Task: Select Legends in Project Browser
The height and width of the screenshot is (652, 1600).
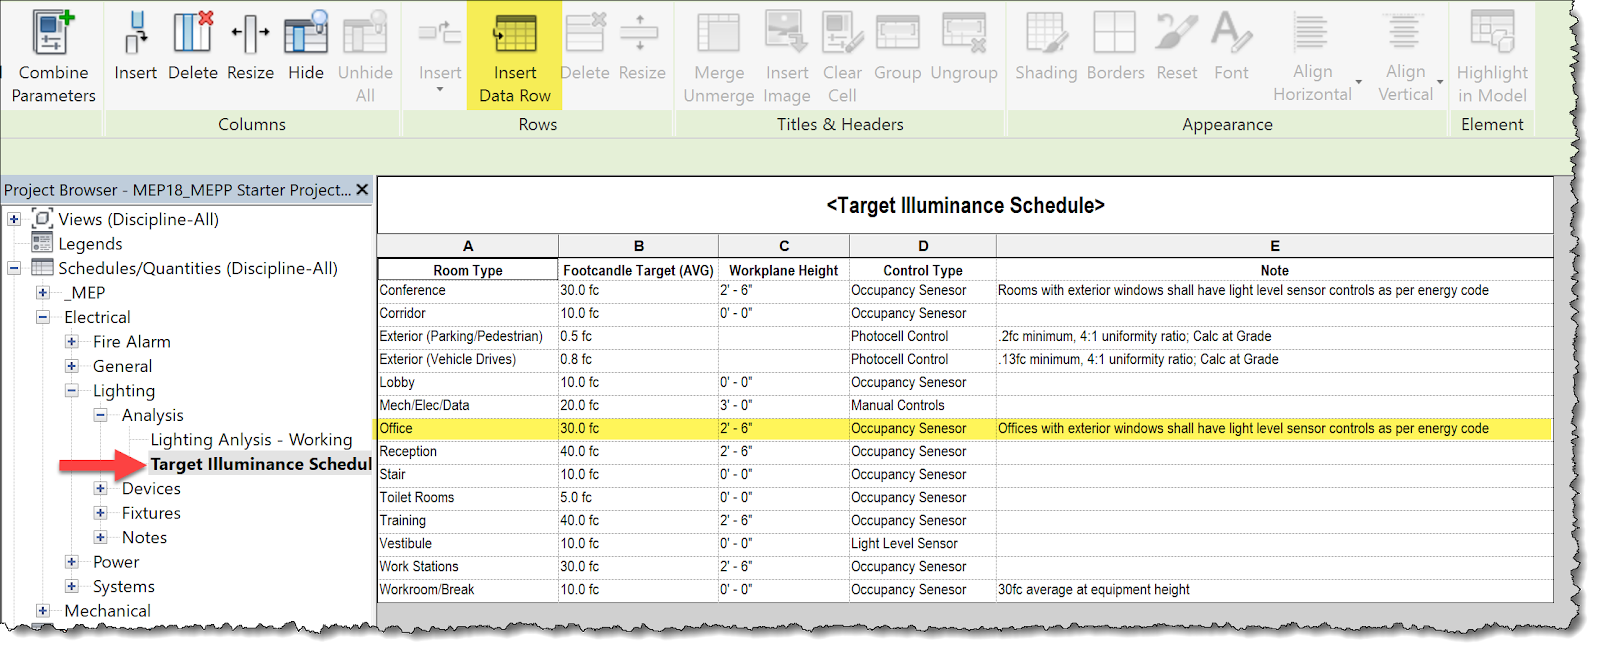Action: tap(90, 244)
